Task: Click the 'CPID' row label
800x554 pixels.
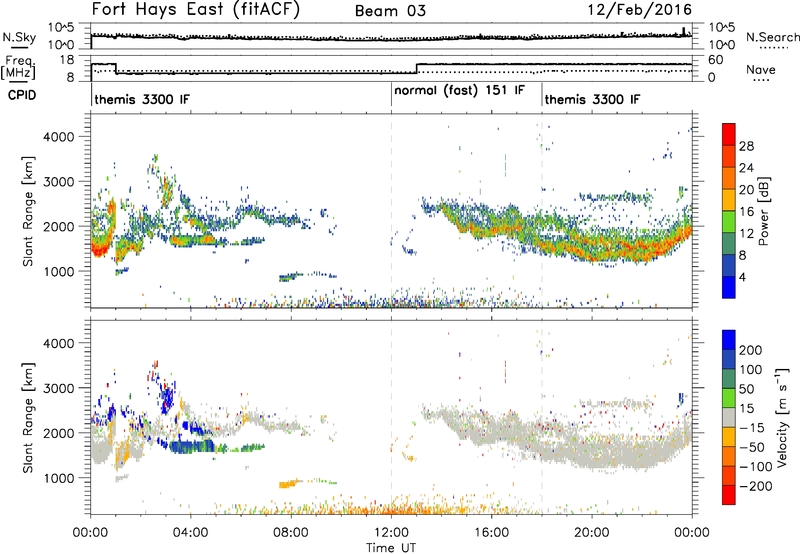Action: coord(22,95)
